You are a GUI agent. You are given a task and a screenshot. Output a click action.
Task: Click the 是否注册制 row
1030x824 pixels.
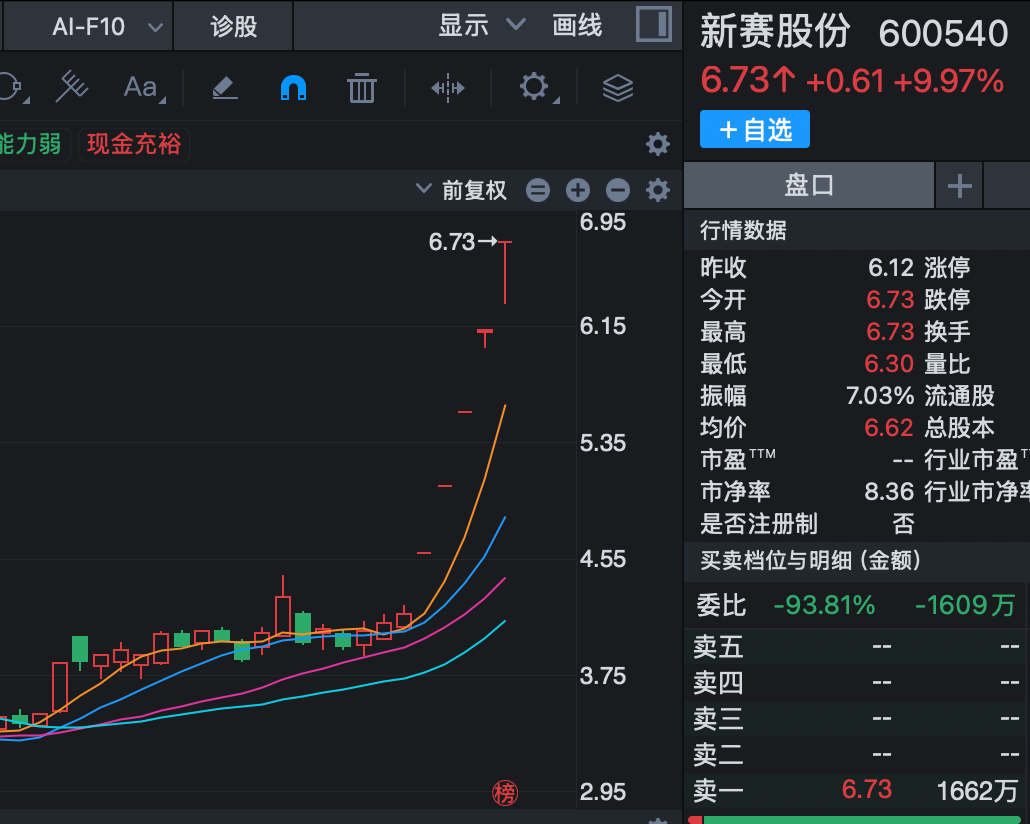pyautogui.click(x=807, y=524)
